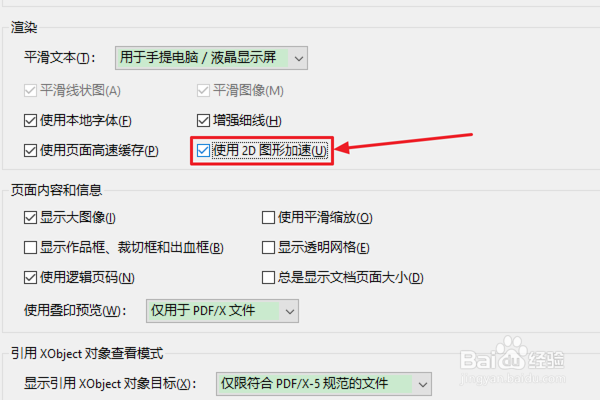Click the 使用 2D 图形加速 label text
600x400 pixels.
[x=270, y=150]
